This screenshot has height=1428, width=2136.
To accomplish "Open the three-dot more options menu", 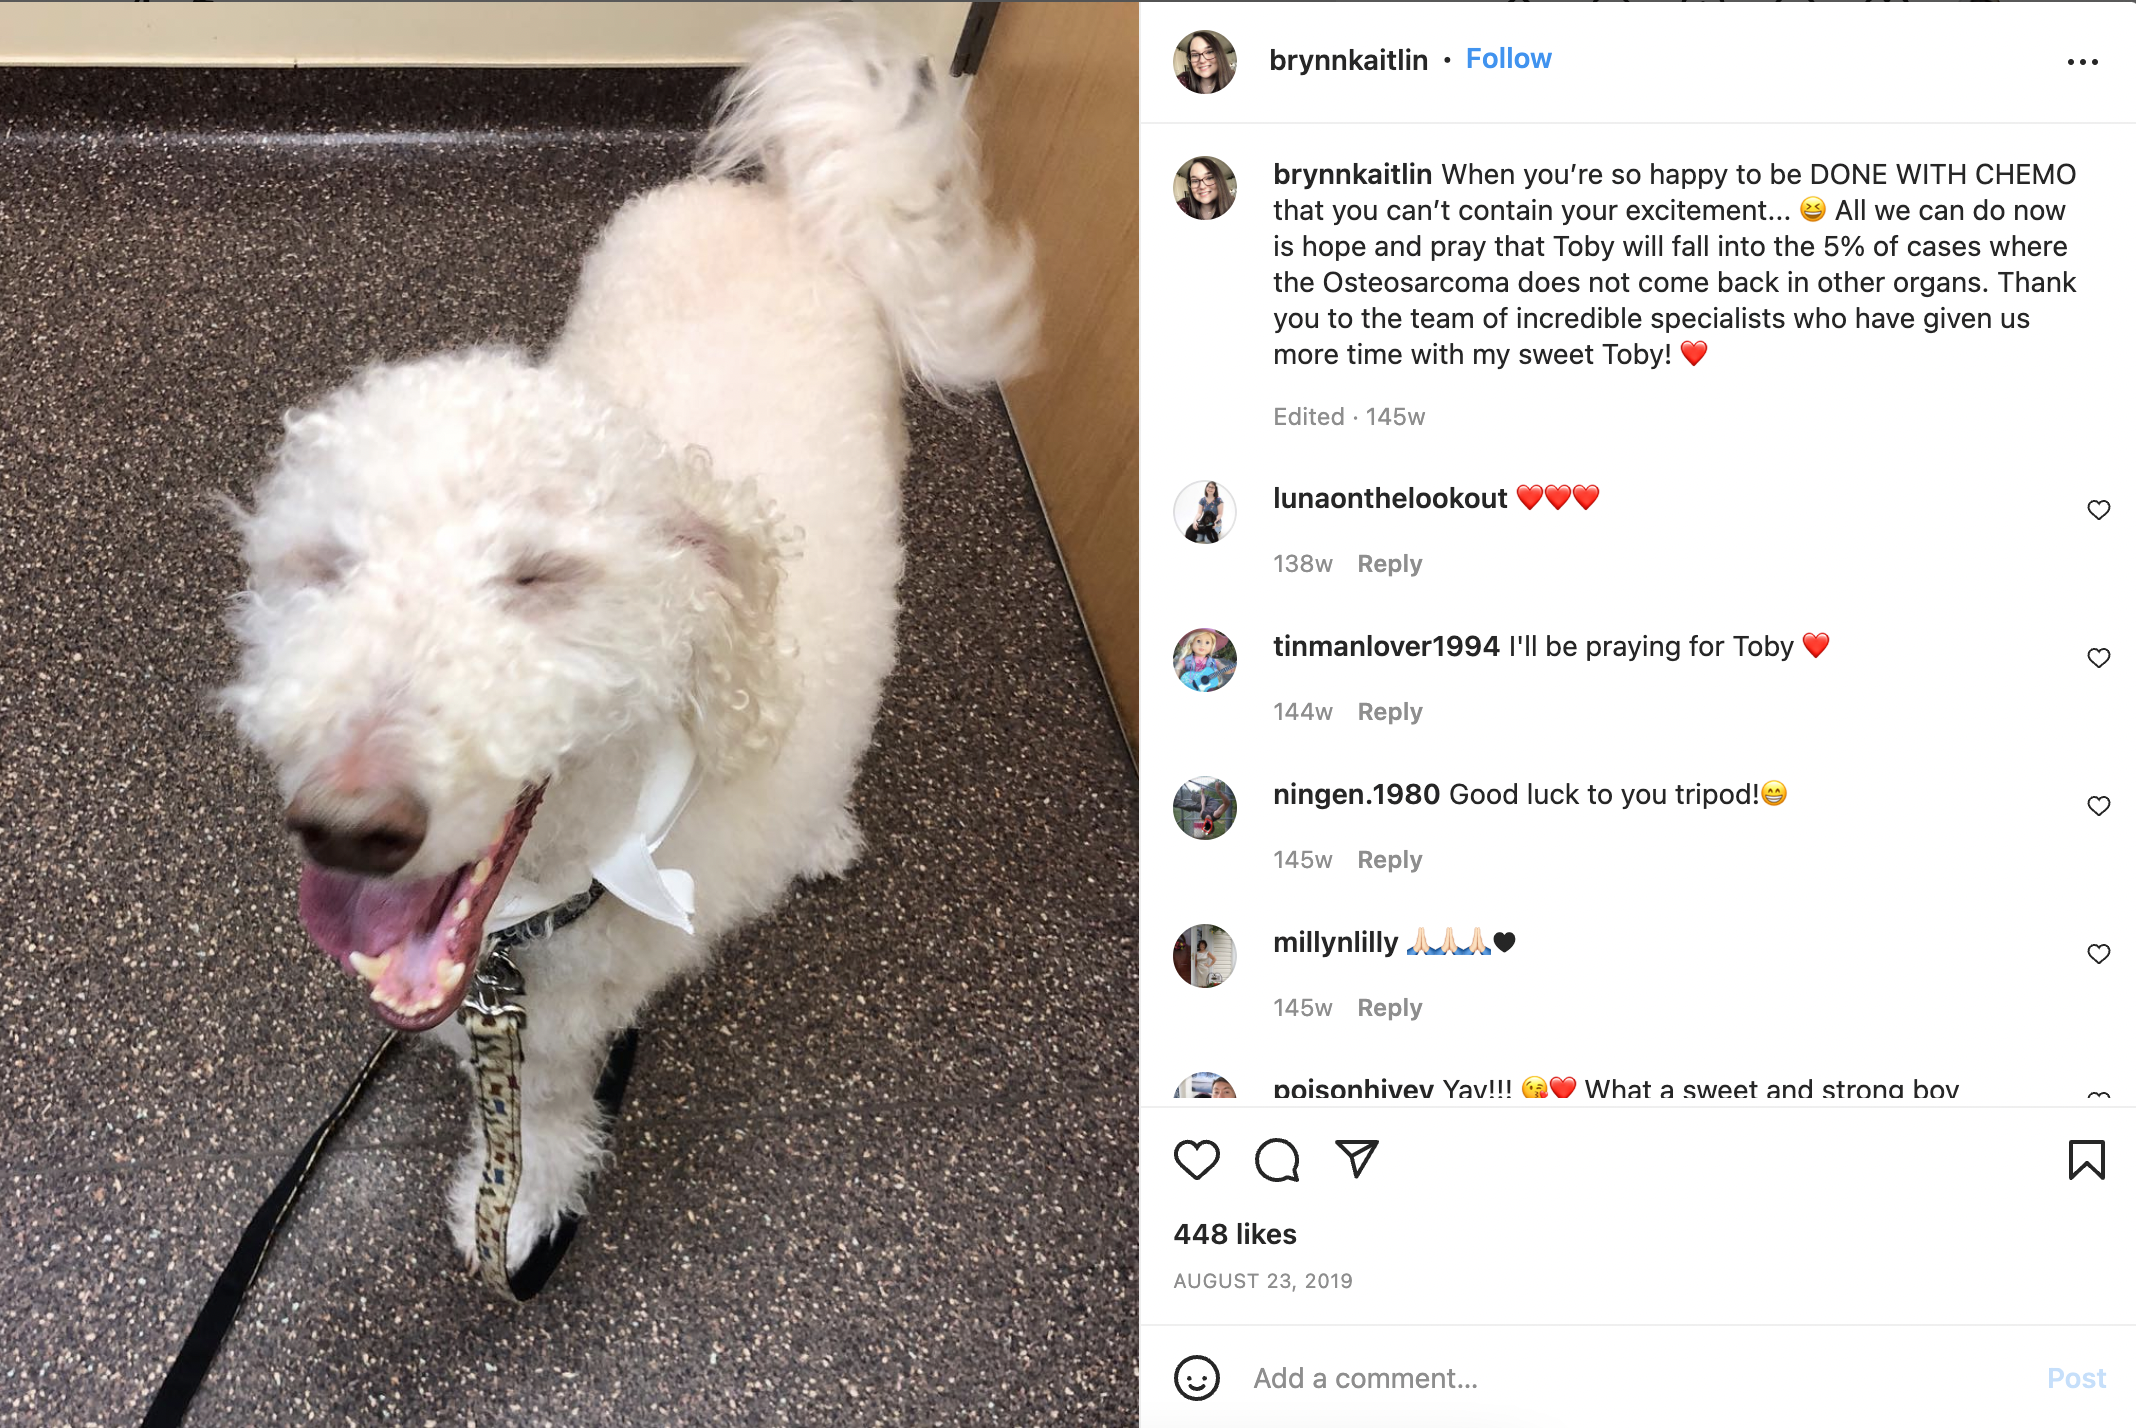I will pyautogui.click(x=2082, y=62).
